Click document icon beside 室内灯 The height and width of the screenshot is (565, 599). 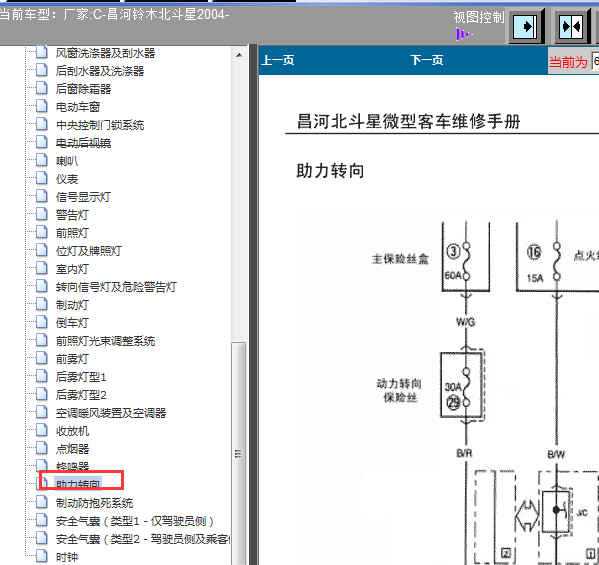point(42,268)
